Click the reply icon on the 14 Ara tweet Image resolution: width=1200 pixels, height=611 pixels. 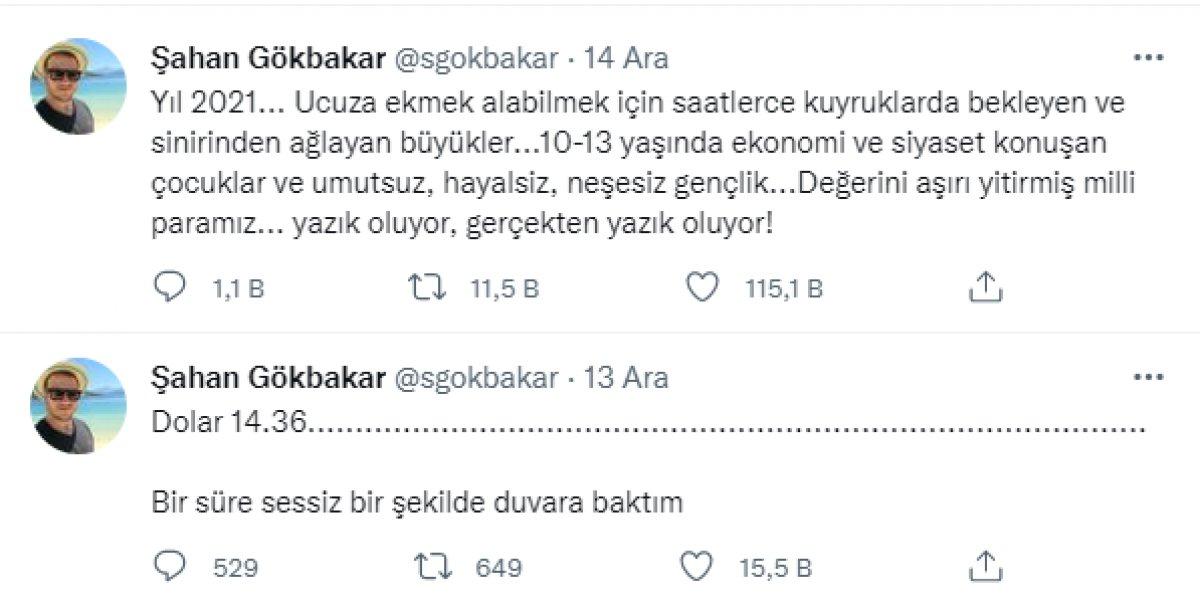pos(170,288)
